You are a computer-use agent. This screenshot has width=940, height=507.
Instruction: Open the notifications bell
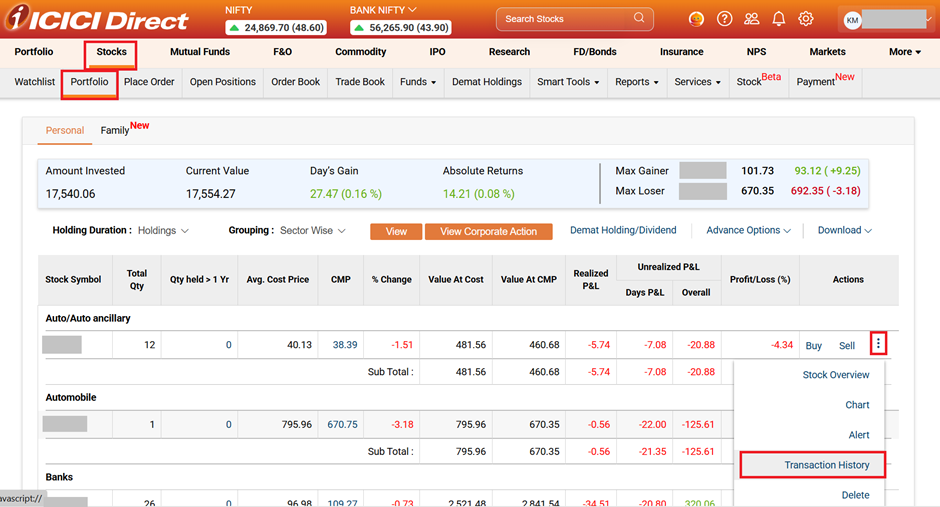click(778, 19)
